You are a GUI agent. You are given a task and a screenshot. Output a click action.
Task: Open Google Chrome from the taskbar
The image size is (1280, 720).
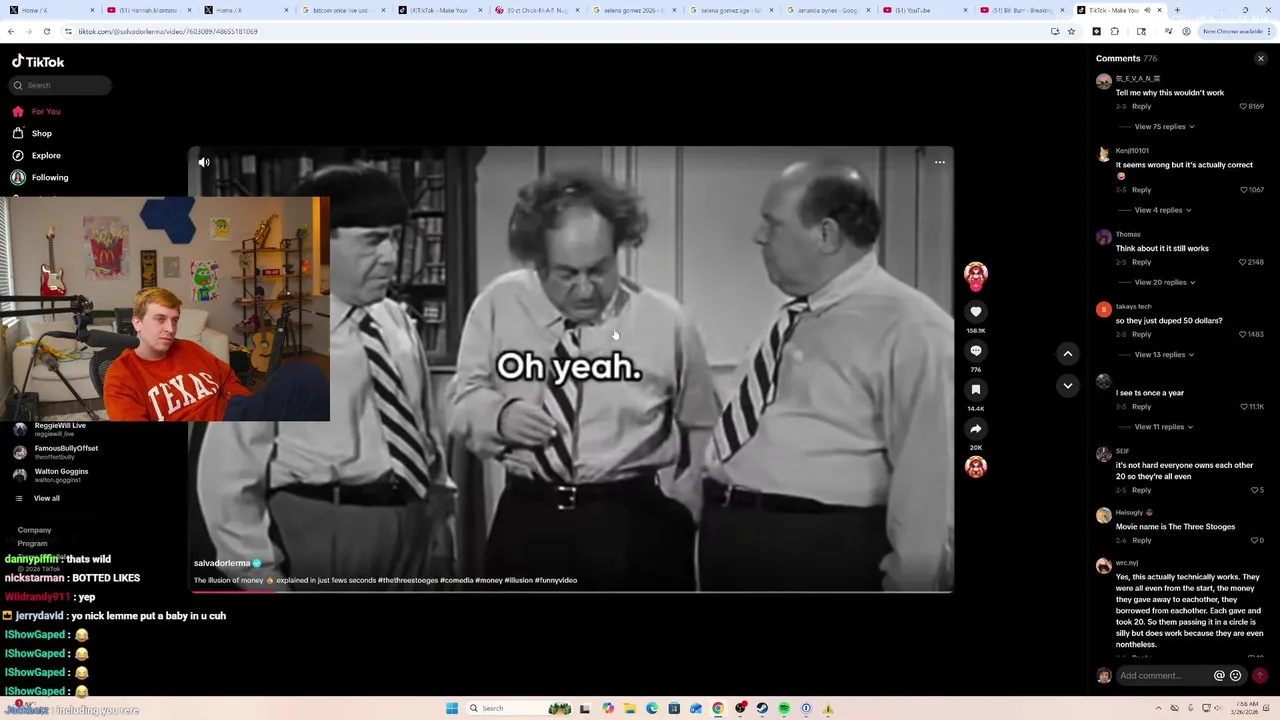click(x=718, y=708)
